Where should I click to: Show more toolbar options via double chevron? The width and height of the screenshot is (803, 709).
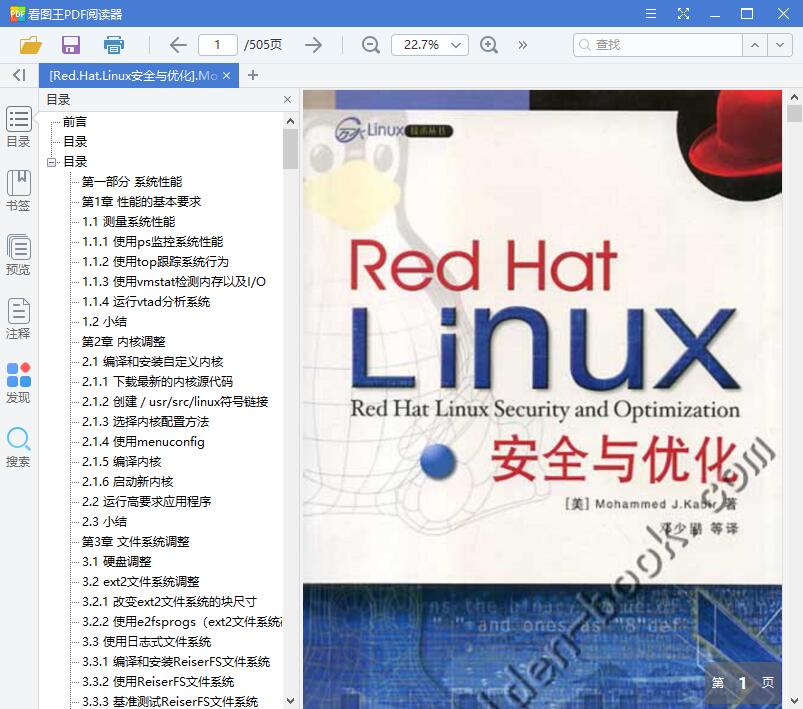(x=522, y=45)
